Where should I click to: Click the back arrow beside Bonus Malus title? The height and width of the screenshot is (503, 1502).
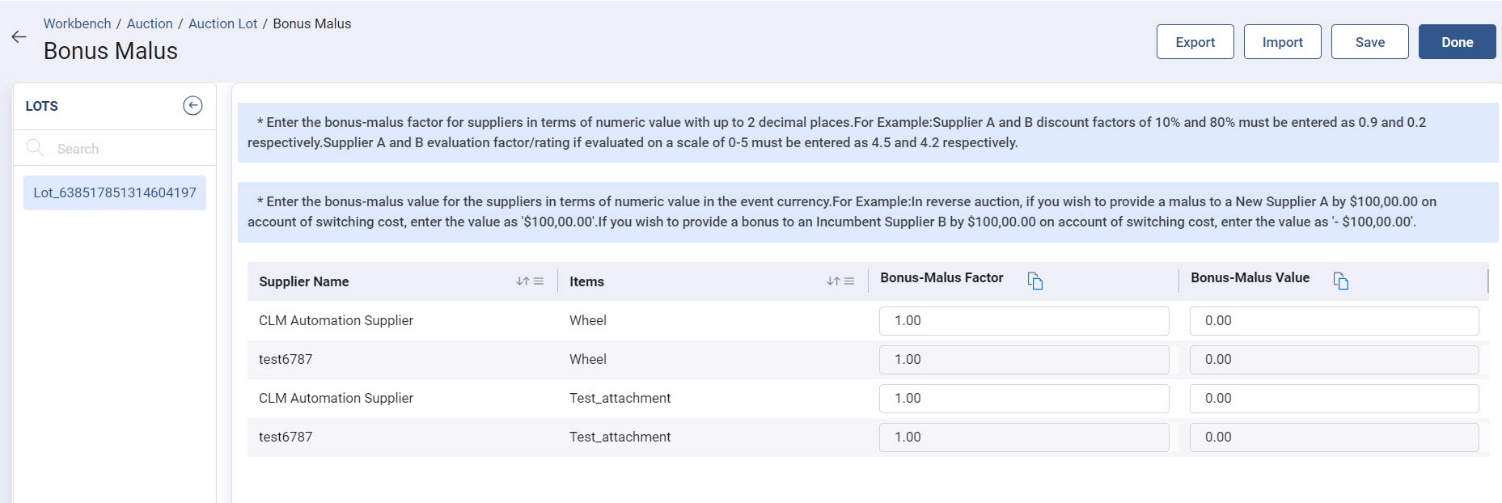tap(18, 37)
